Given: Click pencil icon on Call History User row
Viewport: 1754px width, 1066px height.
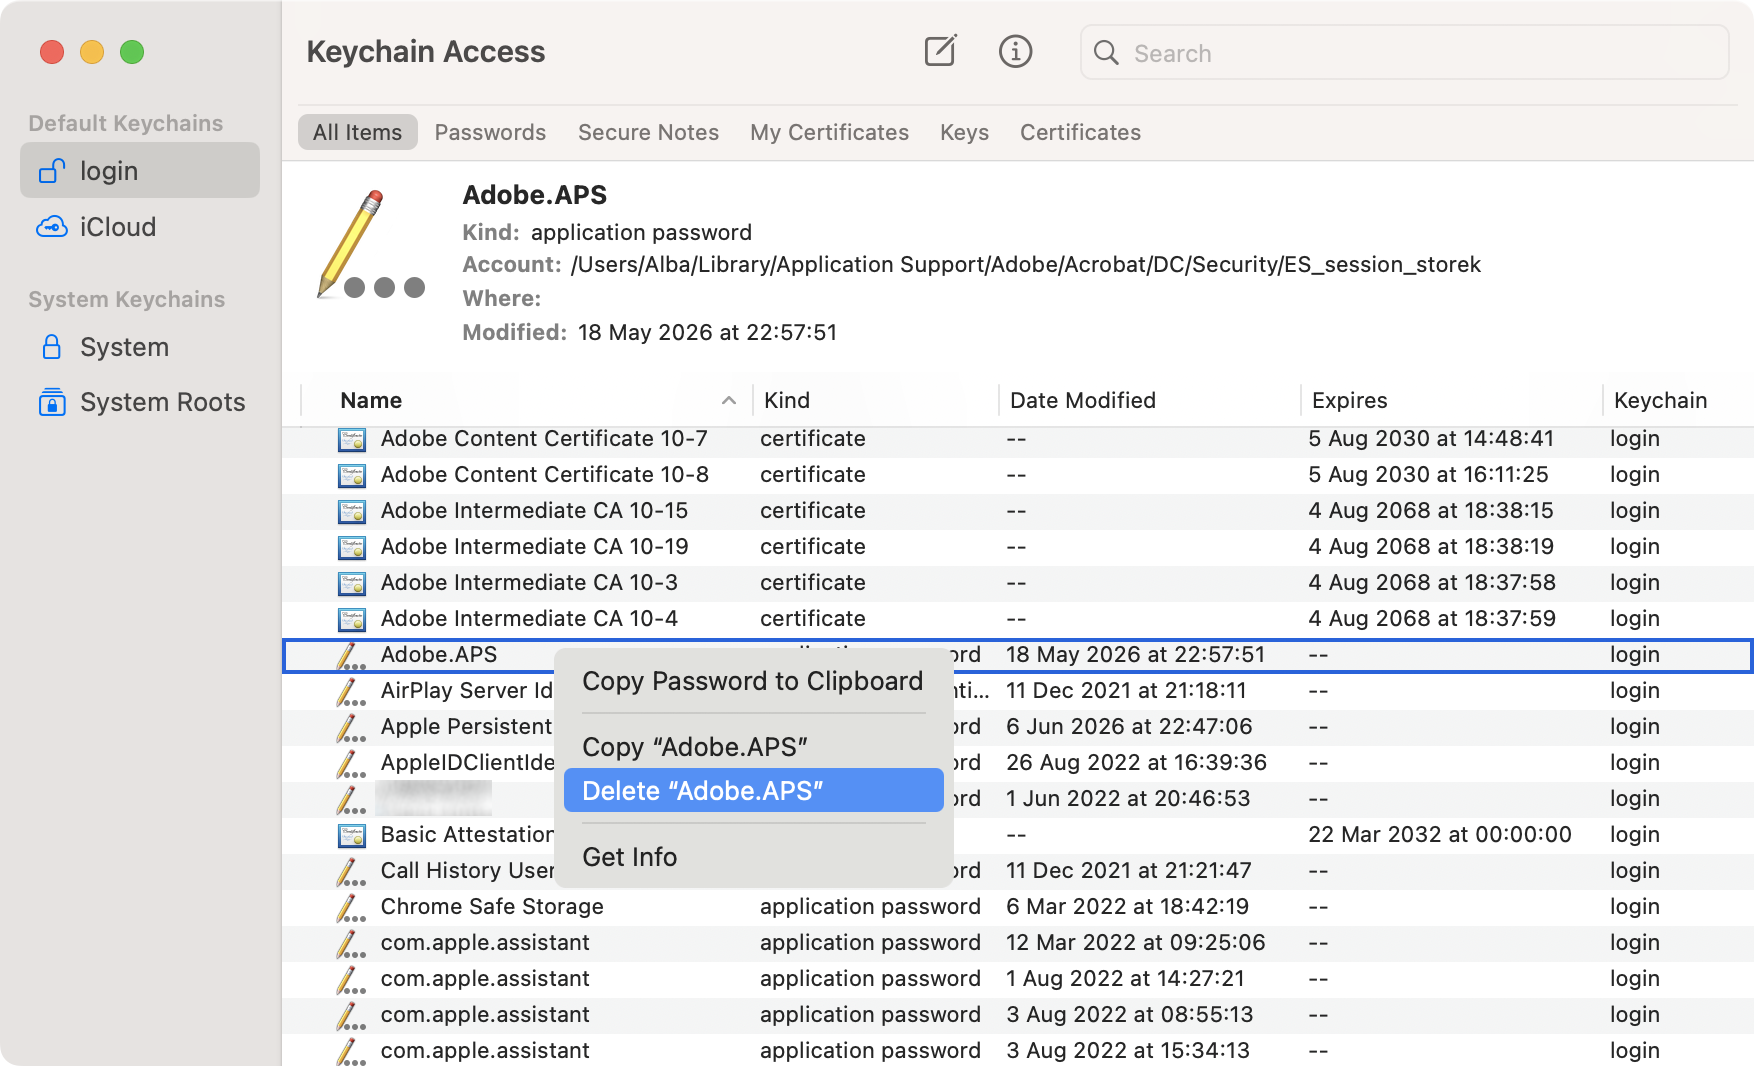Looking at the screenshot, I should tap(351, 871).
